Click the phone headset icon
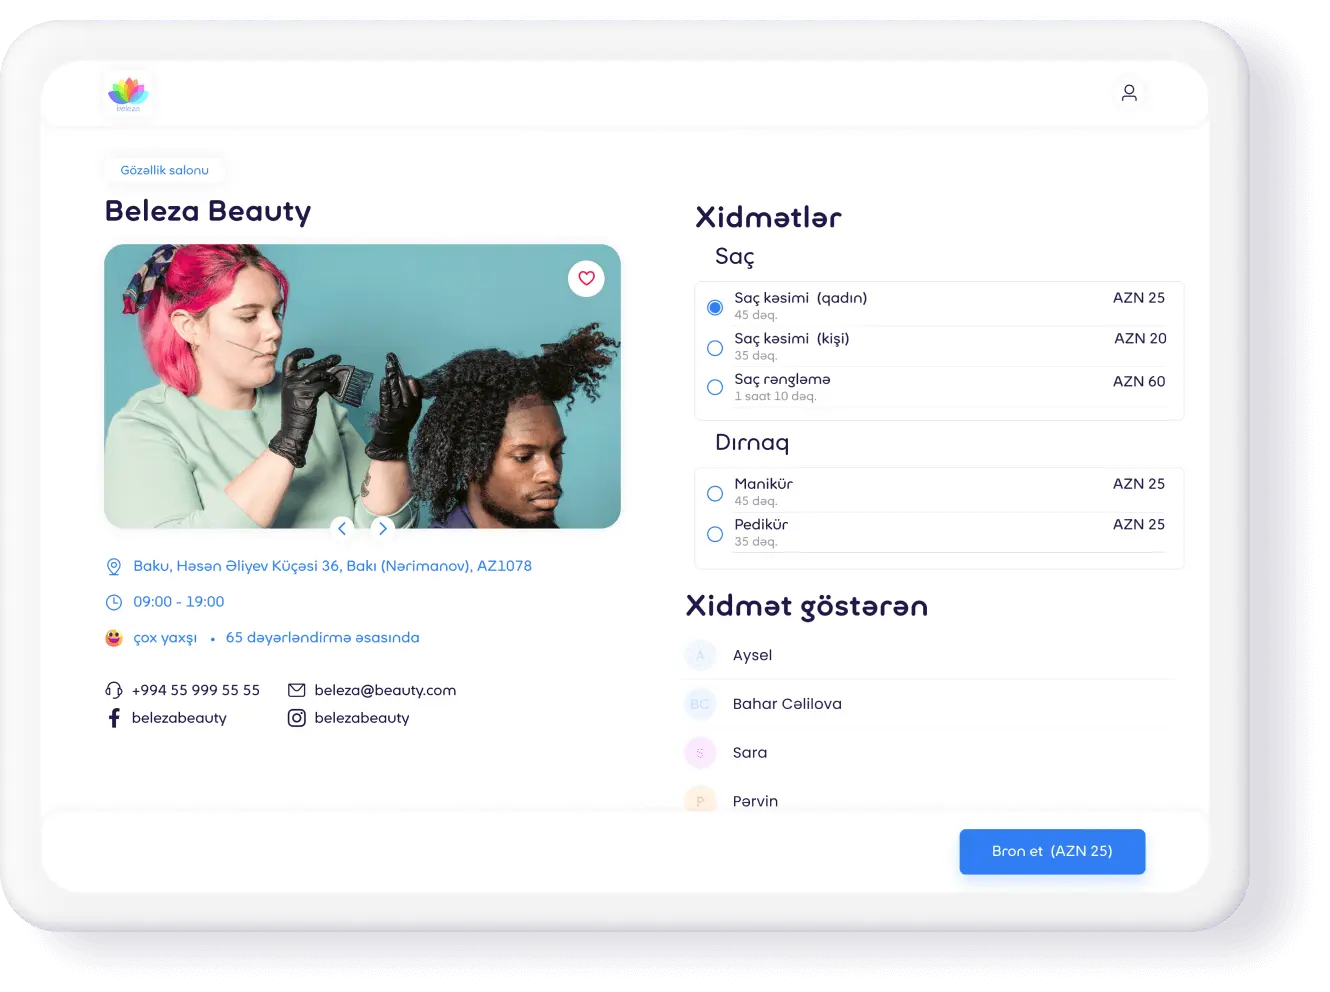This screenshot has height=992, width=1330. [114, 690]
